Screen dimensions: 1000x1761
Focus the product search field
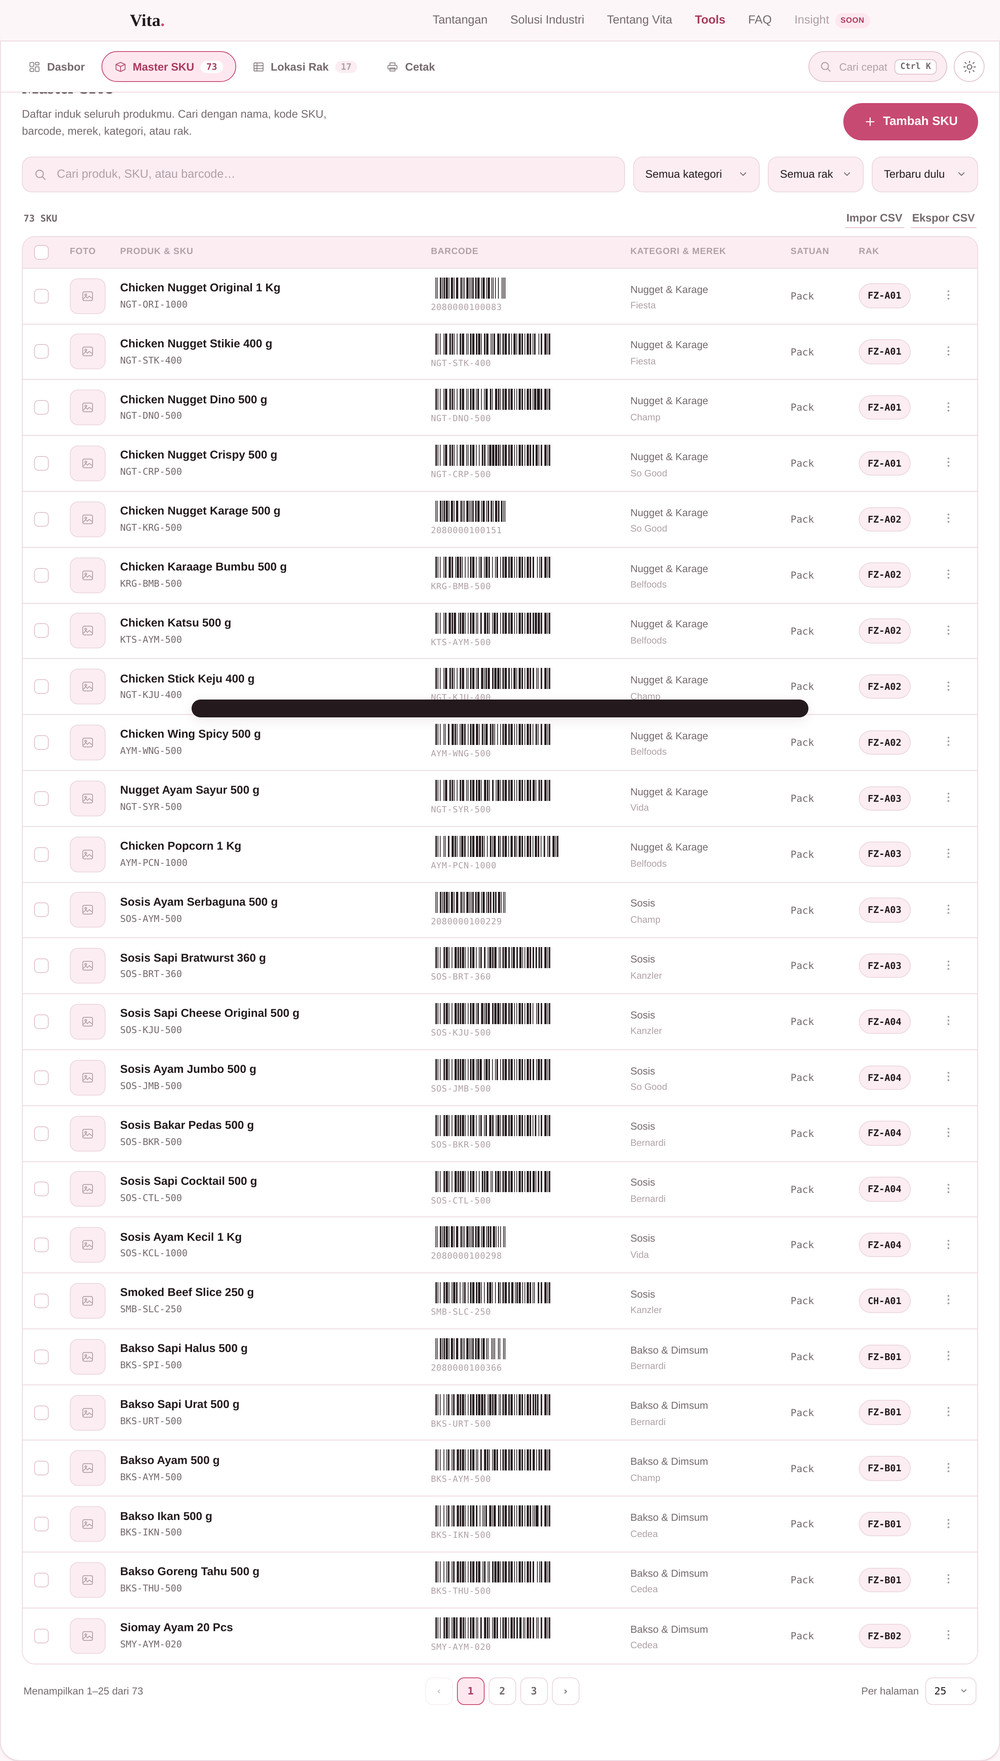point(323,174)
